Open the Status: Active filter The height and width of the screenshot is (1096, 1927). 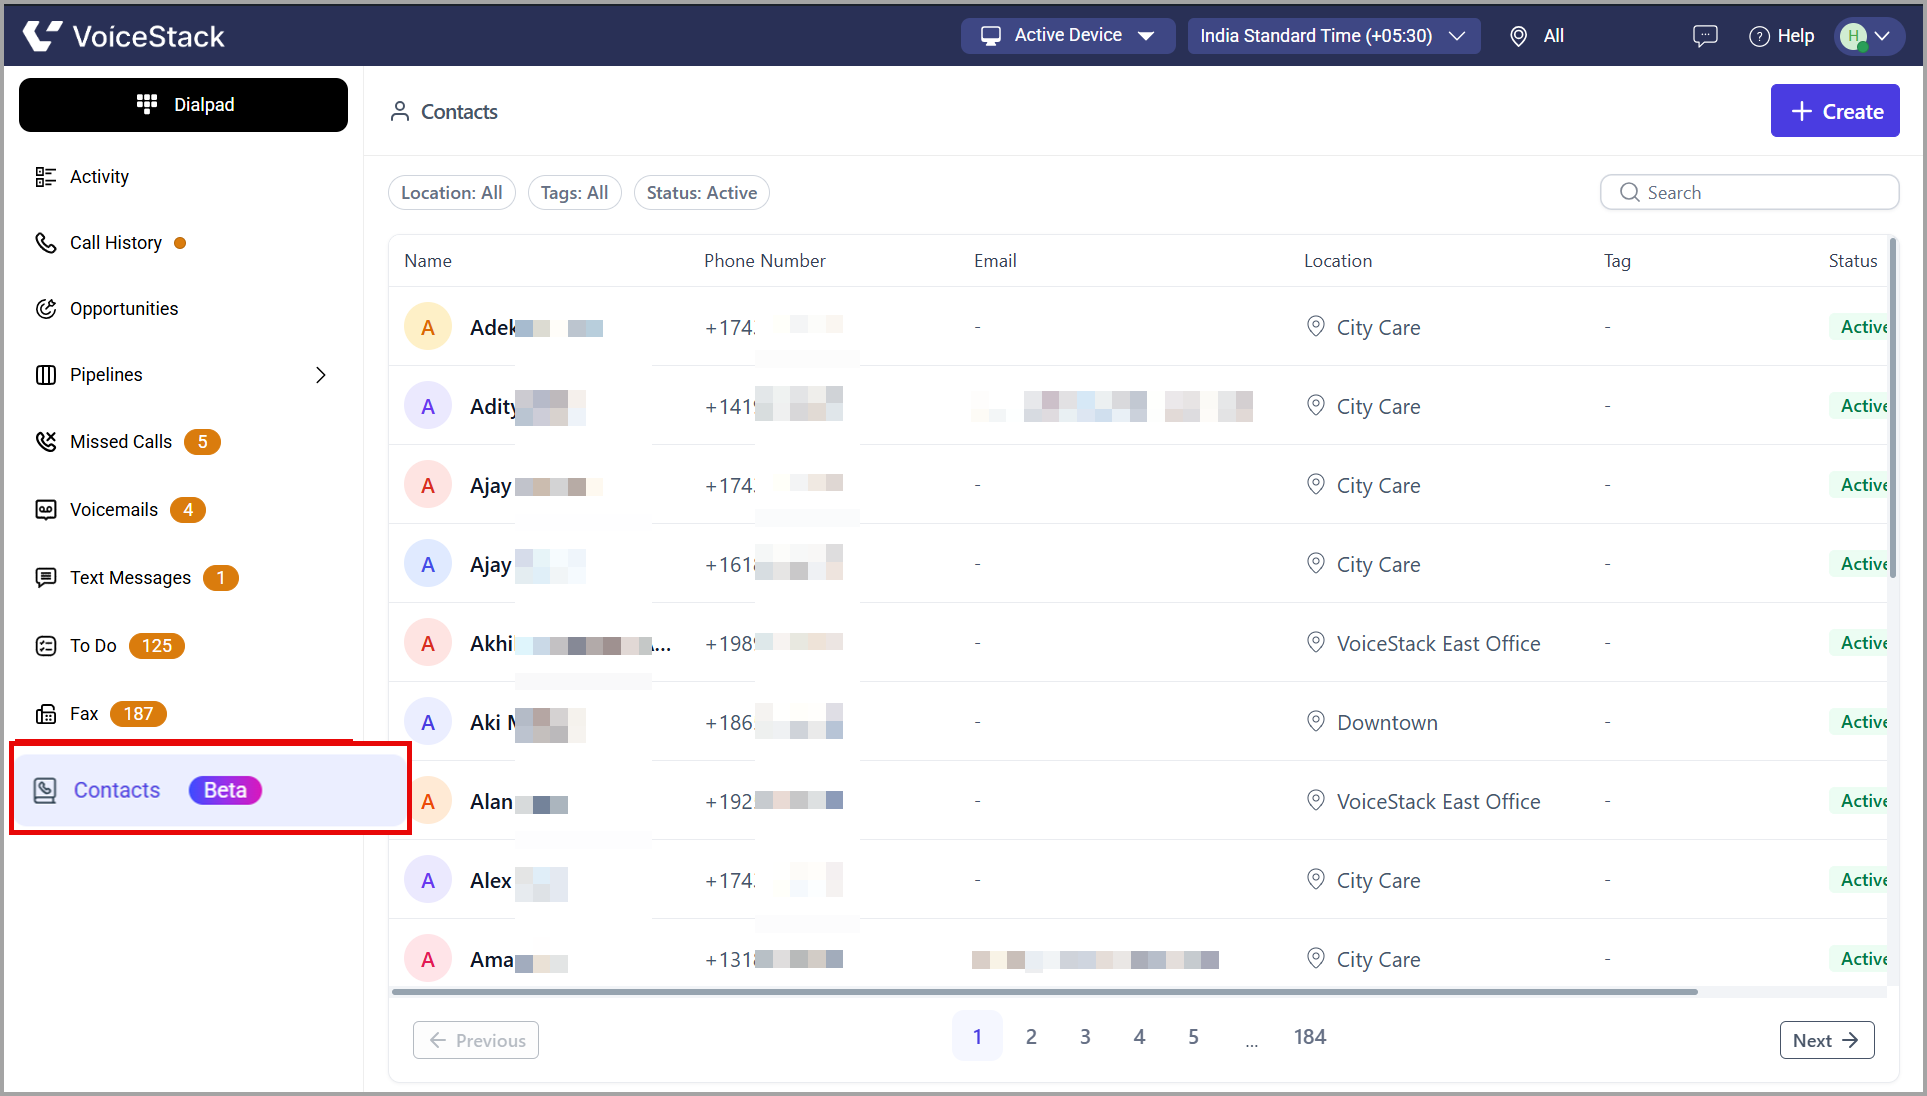tap(701, 193)
